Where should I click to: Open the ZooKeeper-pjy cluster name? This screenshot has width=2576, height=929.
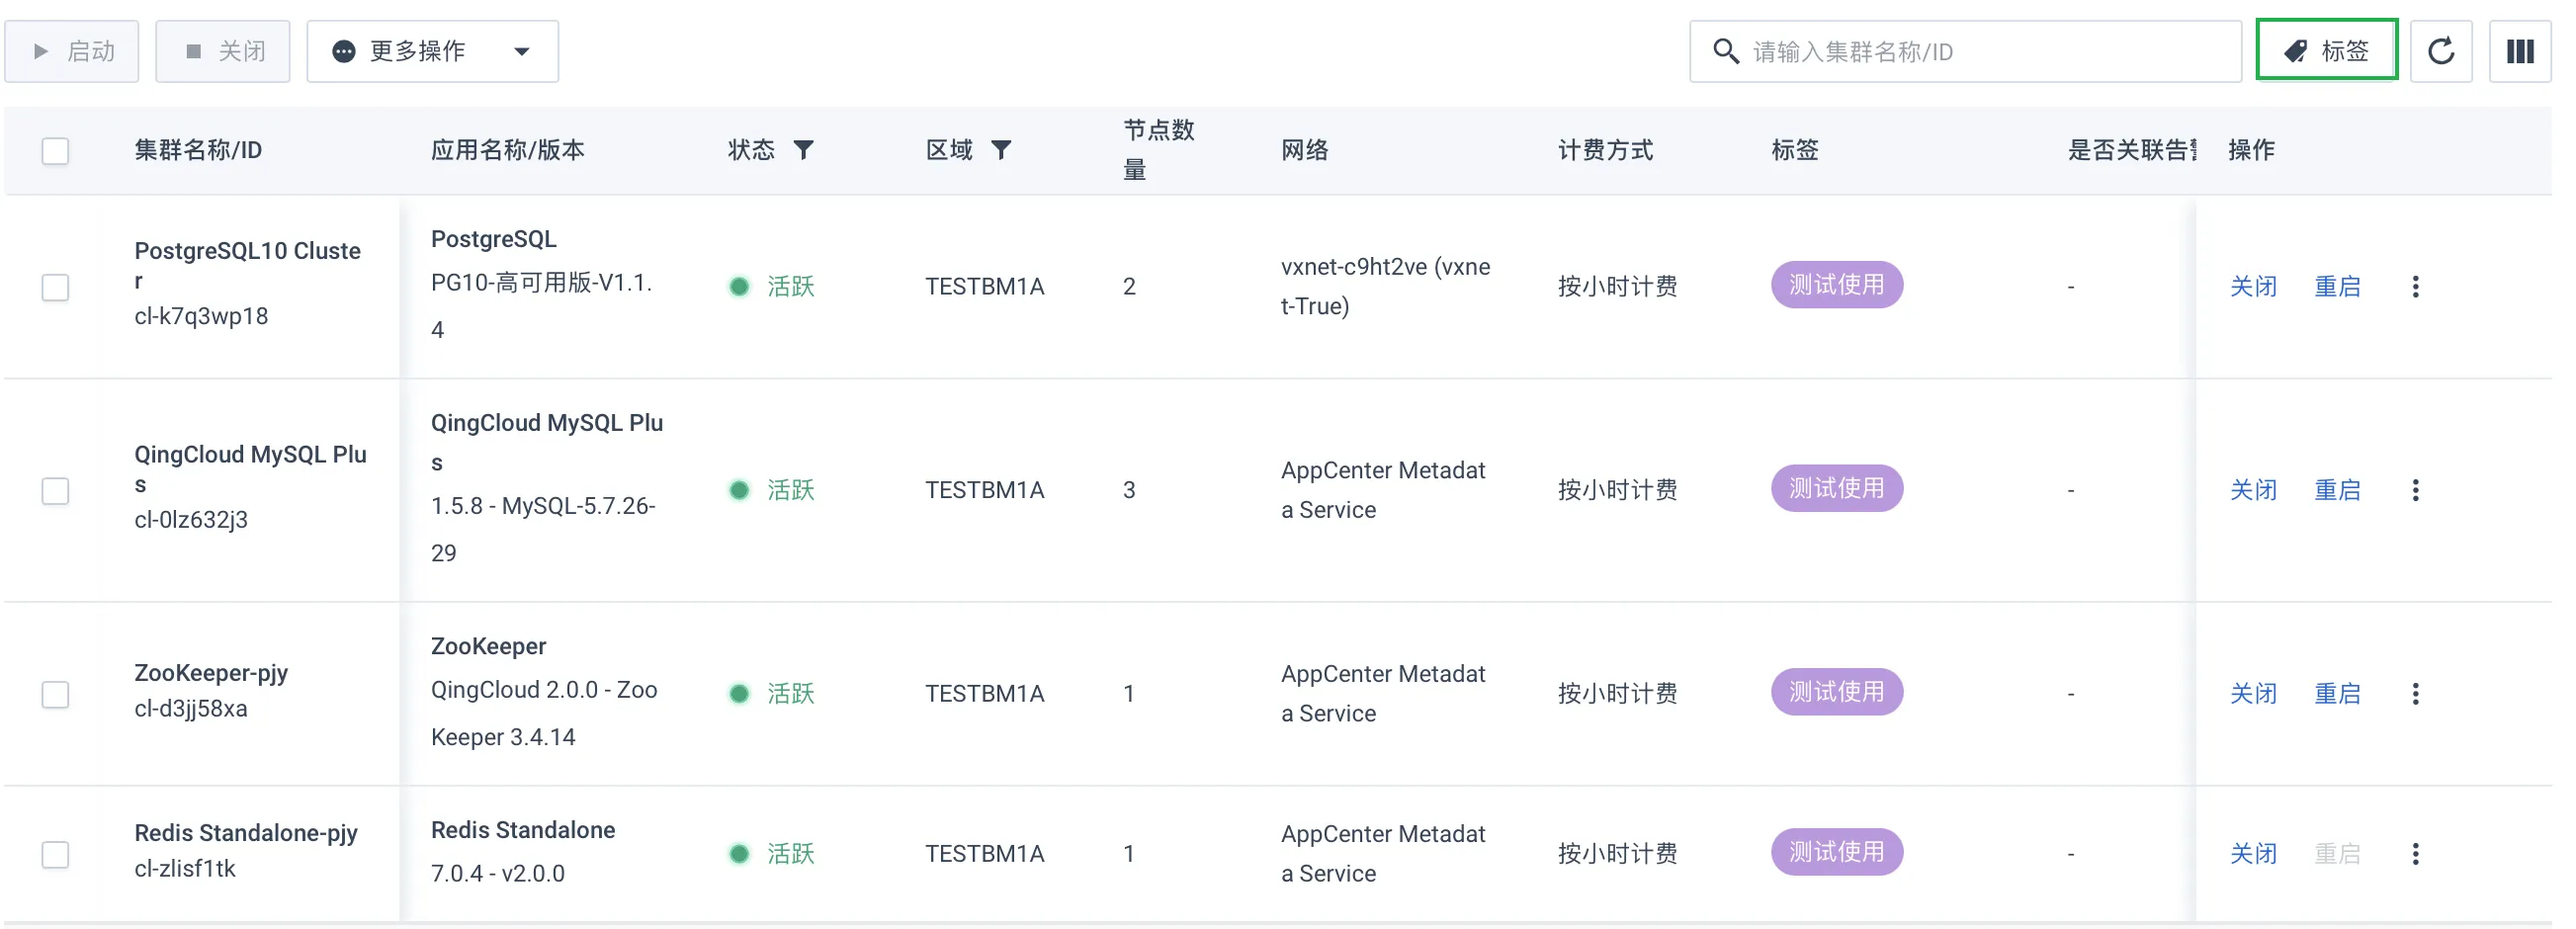click(211, 673)
